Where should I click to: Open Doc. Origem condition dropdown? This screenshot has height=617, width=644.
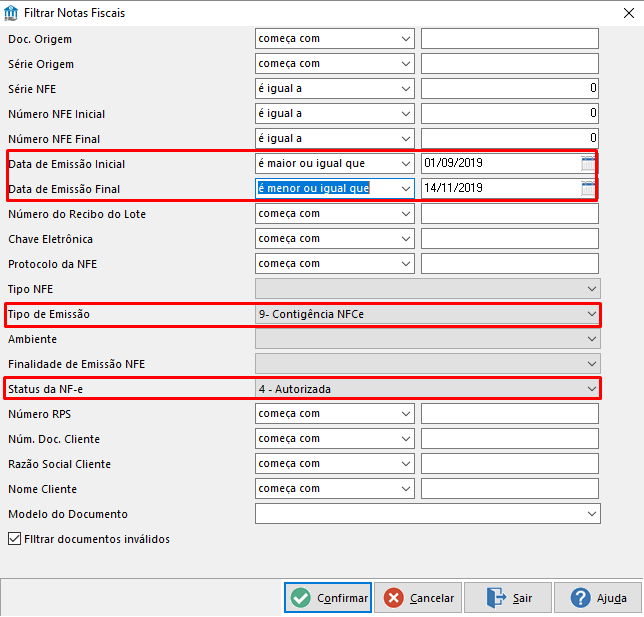pos(335,39)
